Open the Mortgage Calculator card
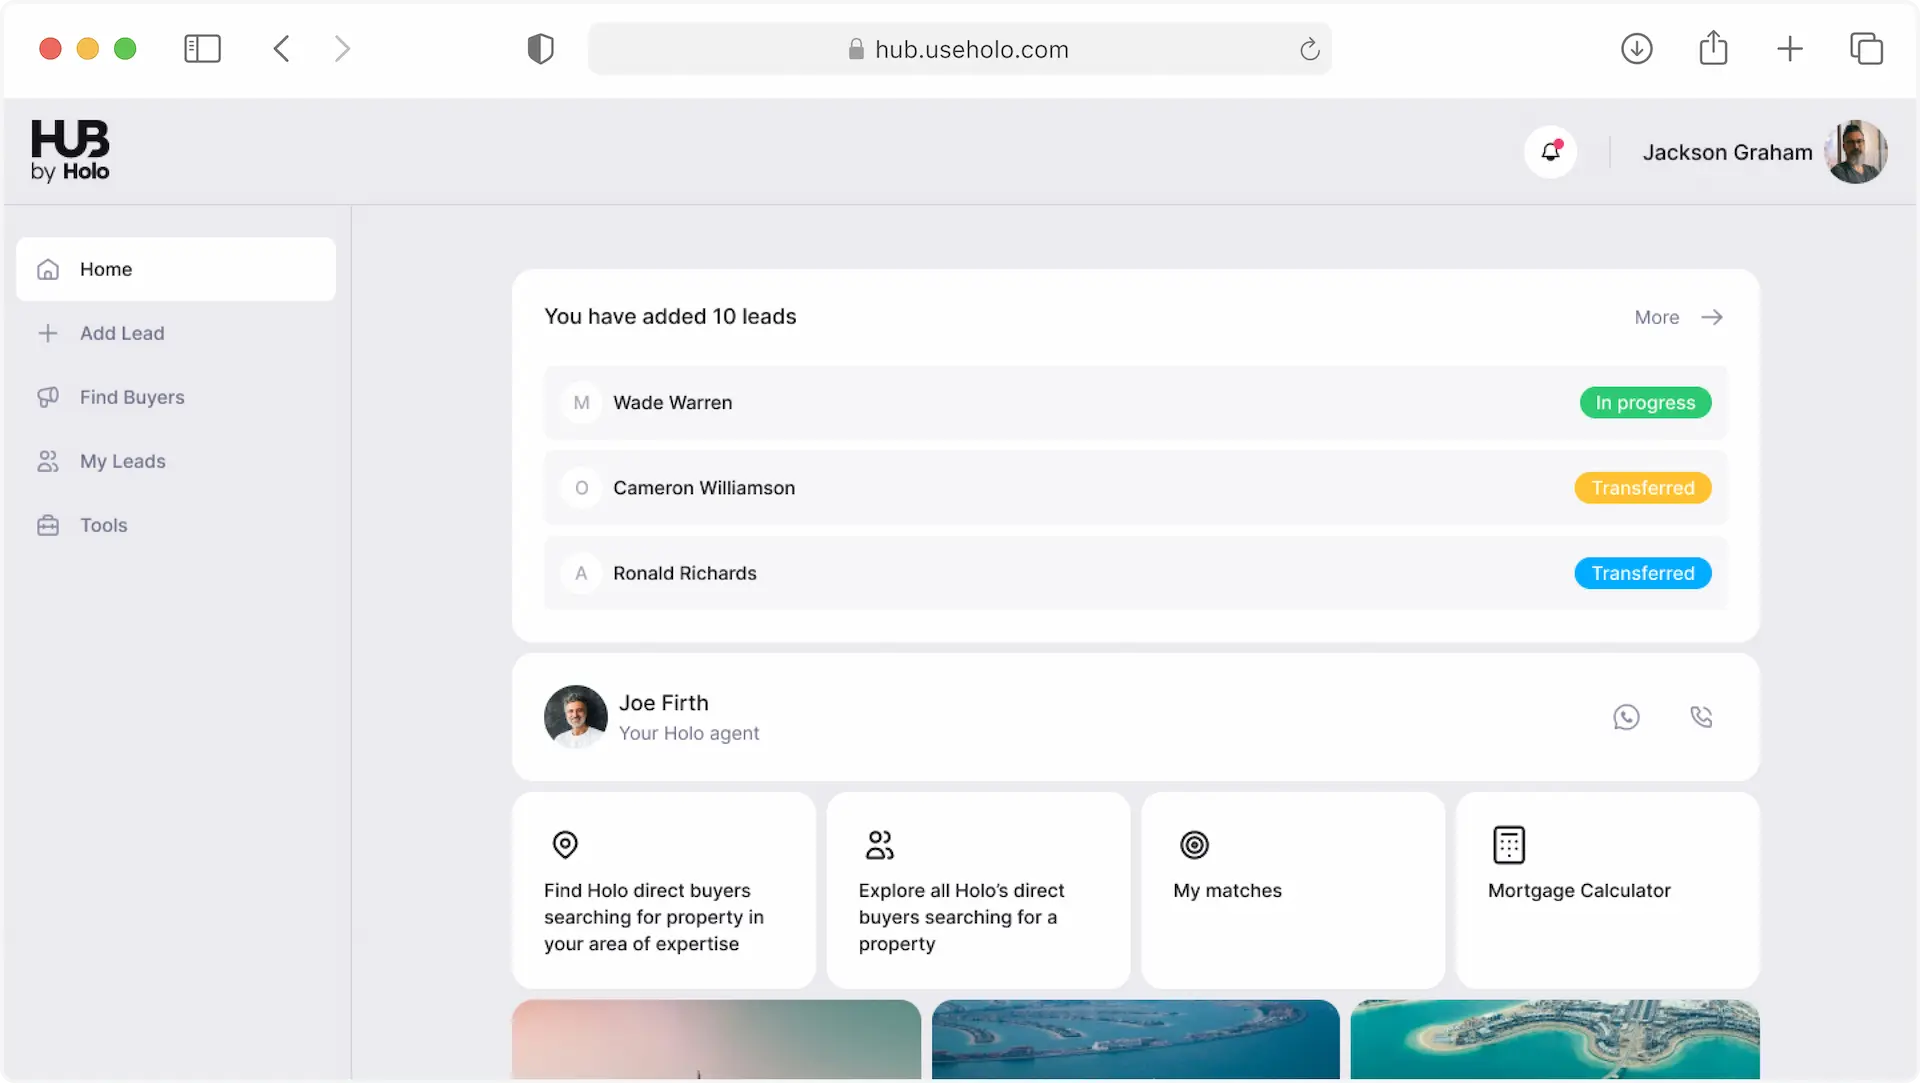Screen dimensions: 1920x1083 (1607, 890)
